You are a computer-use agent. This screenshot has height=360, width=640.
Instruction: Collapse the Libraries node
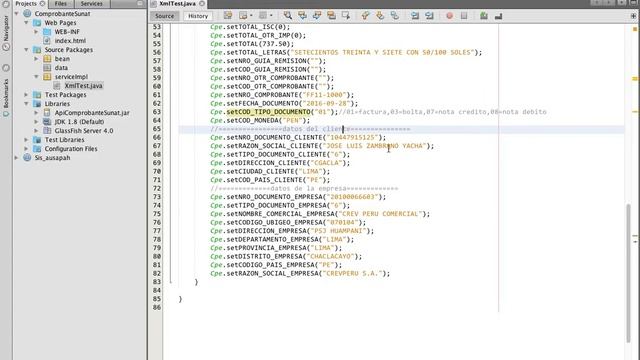[27, 104]
